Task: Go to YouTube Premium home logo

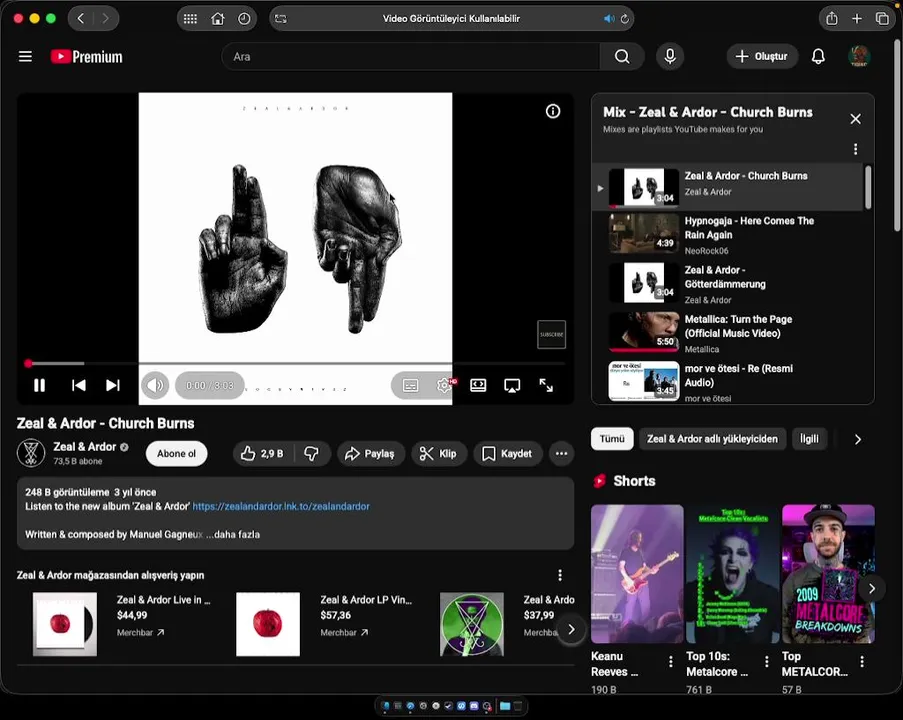Action: tap(86, 56)
